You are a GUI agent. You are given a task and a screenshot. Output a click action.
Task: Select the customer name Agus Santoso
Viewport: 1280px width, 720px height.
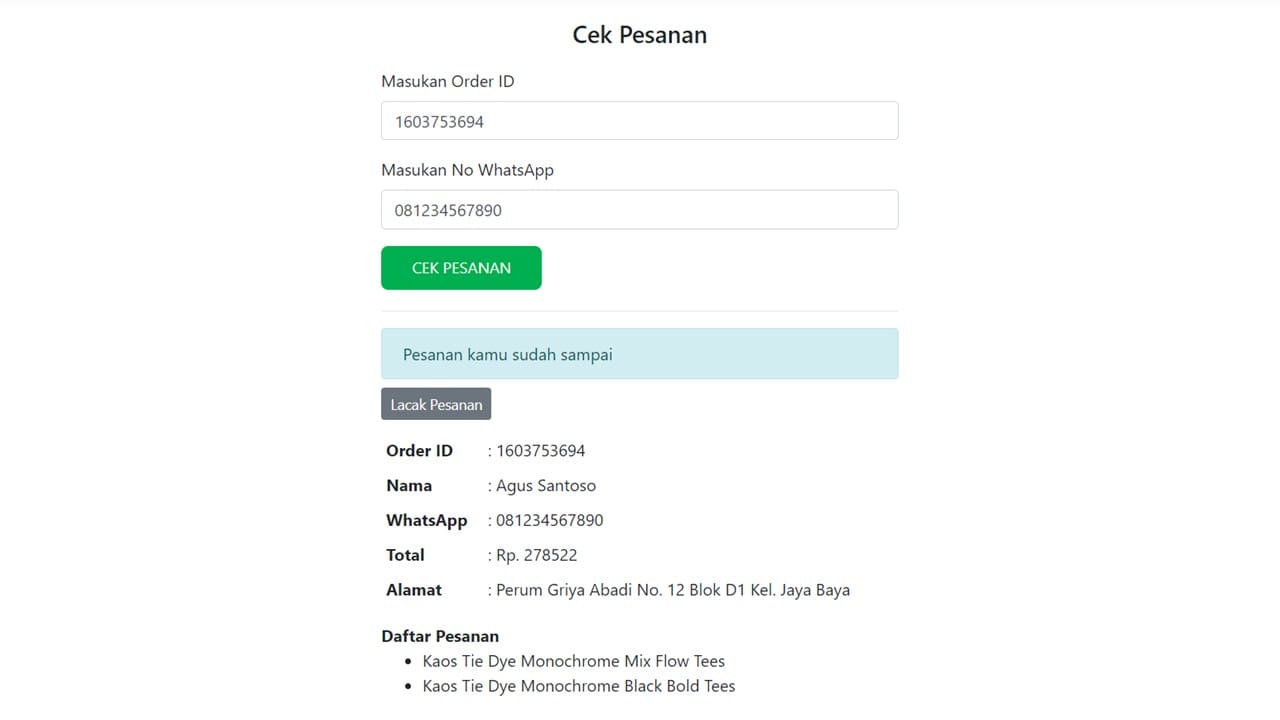click(545, 486)
